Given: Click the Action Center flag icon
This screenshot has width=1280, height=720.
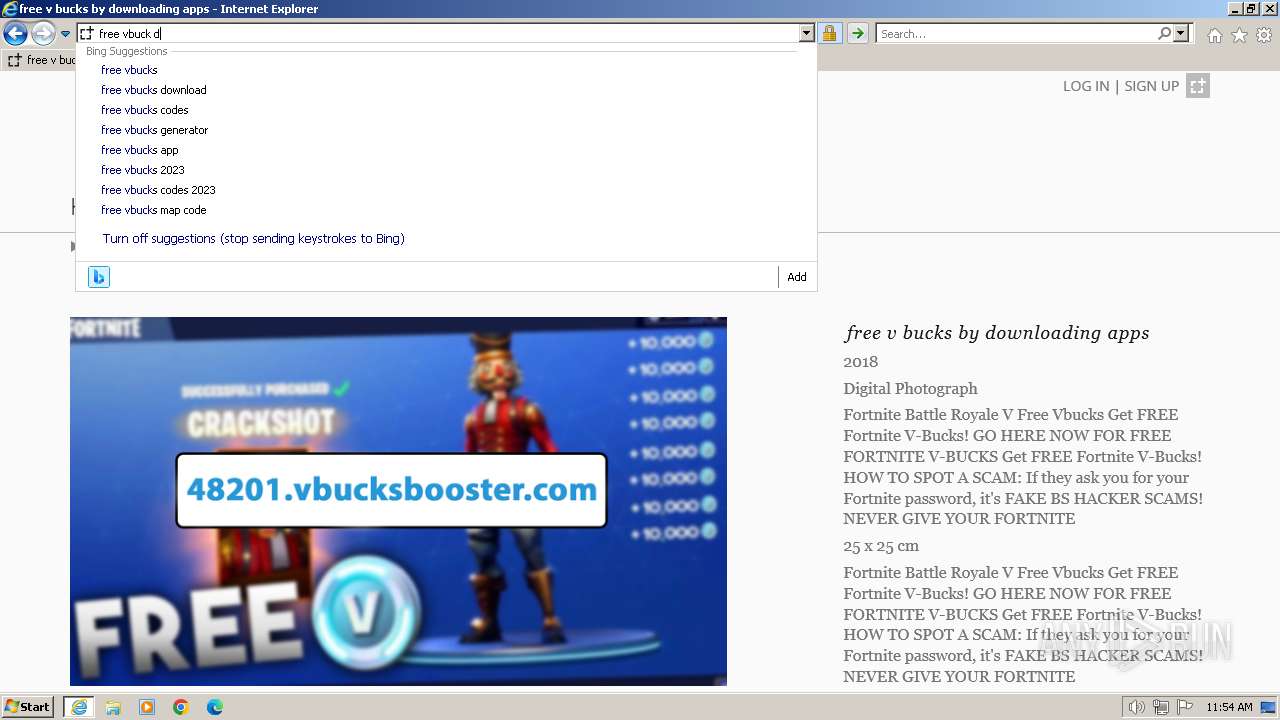Looking at the screenshot, I should pyautogui.click(x=1184, y=707).
